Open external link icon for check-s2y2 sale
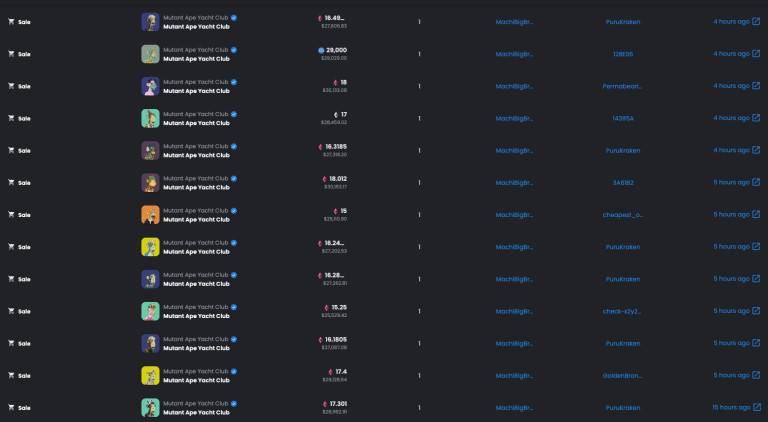Screen dimensions: 768x422 point(756,311)
